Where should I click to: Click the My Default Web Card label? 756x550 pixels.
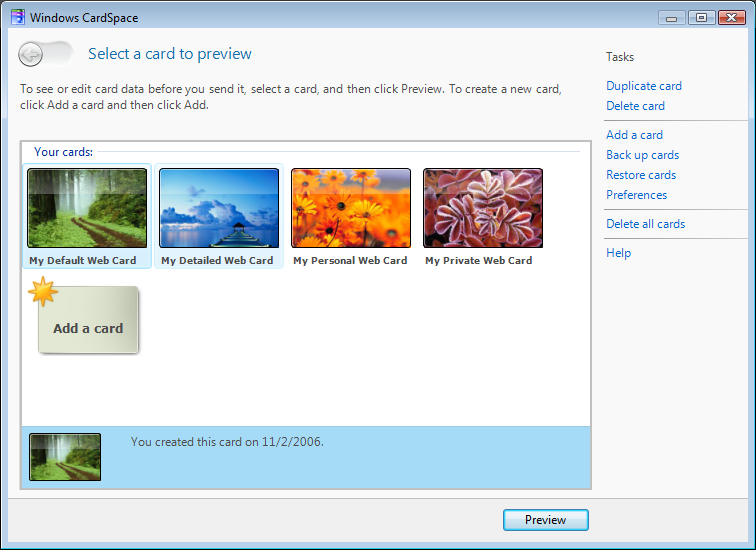click(82, 260)
